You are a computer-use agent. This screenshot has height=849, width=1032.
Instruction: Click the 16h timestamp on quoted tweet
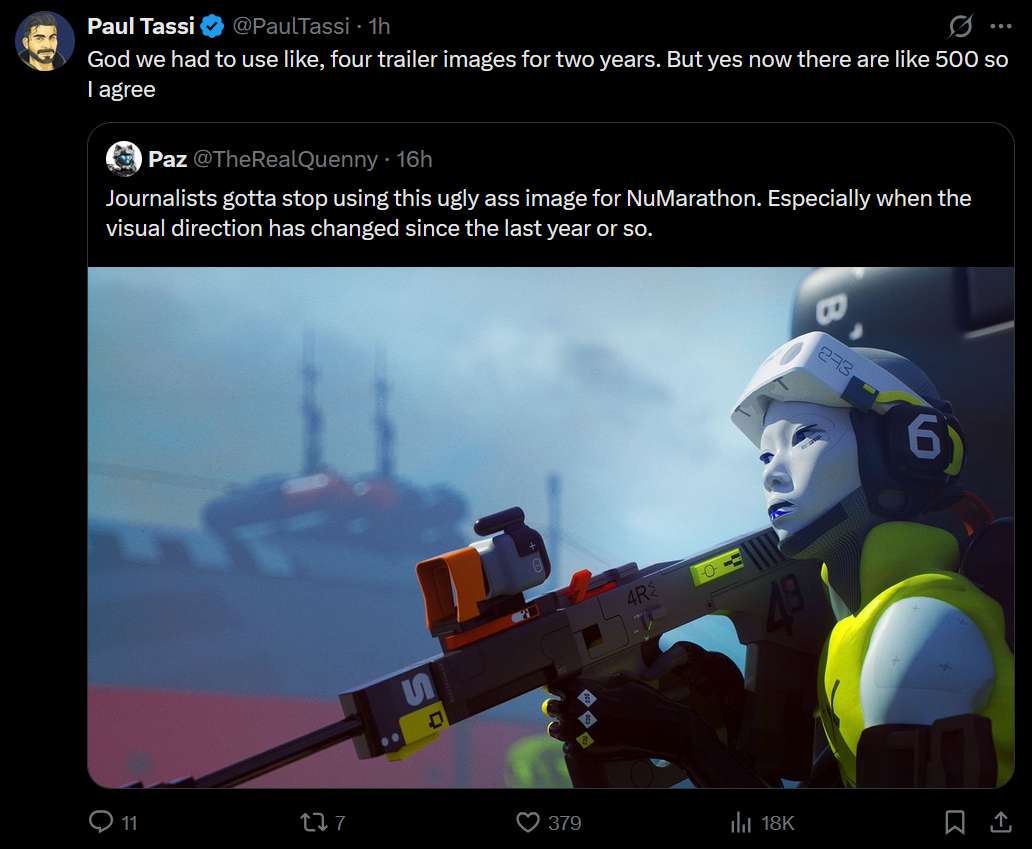(414, 159)
